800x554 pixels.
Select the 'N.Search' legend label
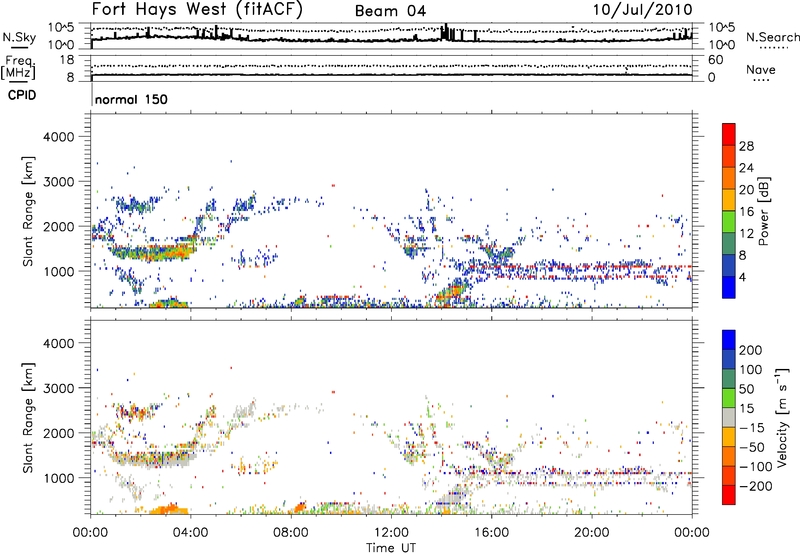(773, 37)
